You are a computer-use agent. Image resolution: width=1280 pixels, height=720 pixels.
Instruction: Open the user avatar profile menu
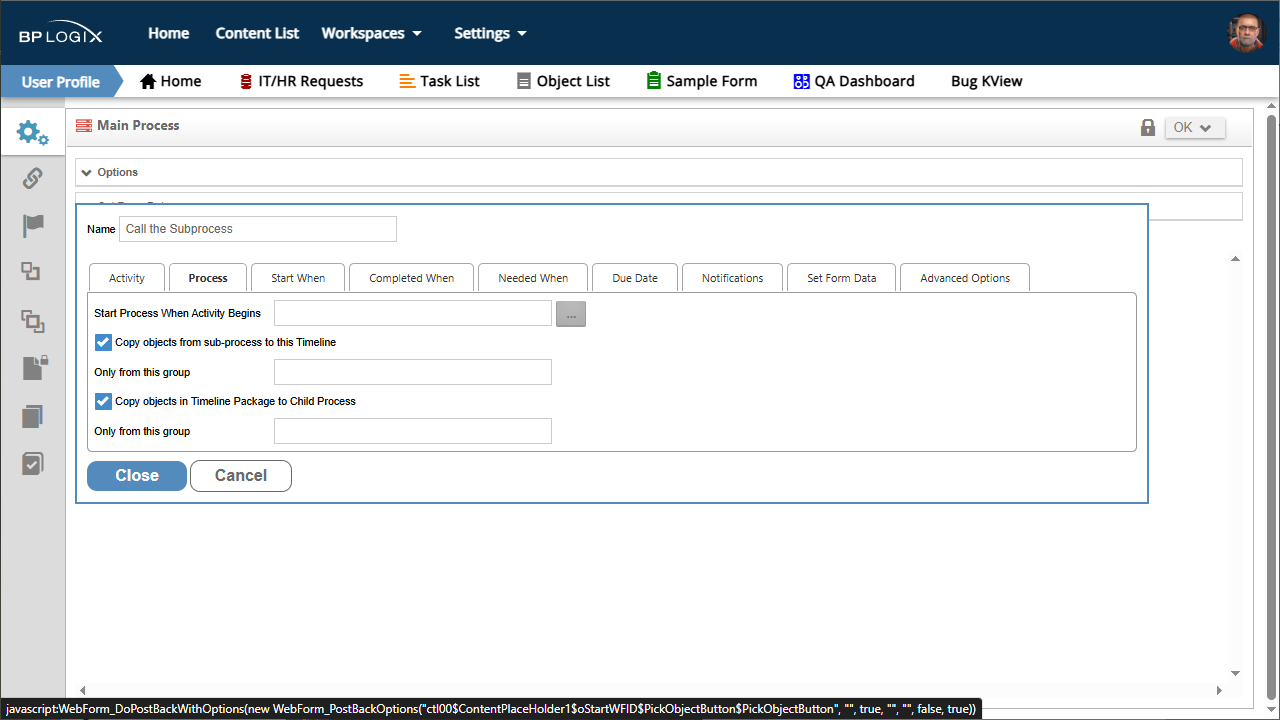[1246, 33]
